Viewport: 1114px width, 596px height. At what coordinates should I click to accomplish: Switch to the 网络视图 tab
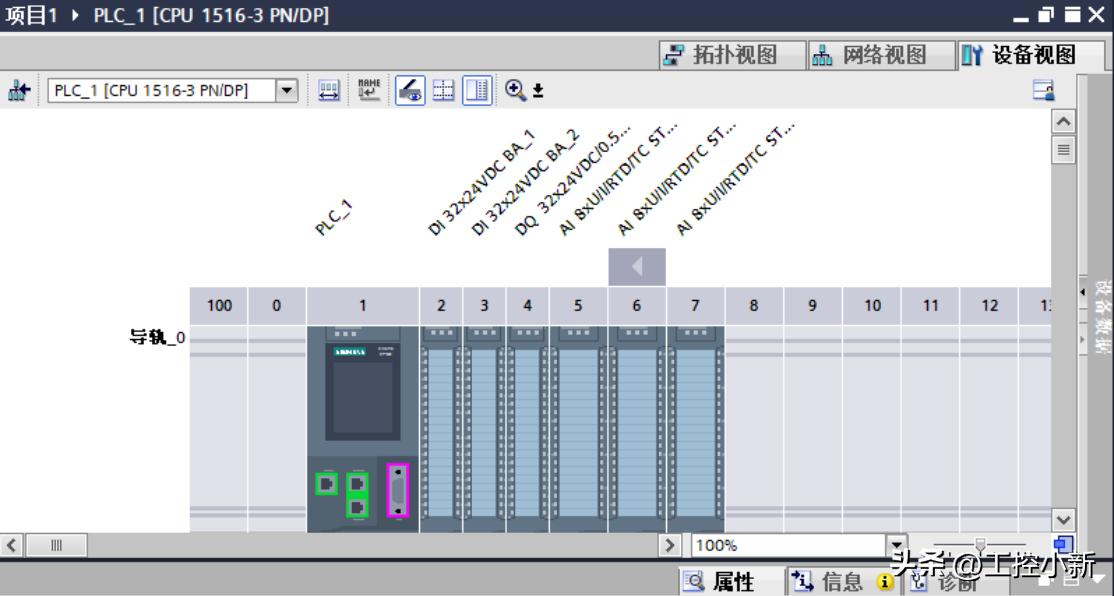pyautogui.click(x=881, y=55)
